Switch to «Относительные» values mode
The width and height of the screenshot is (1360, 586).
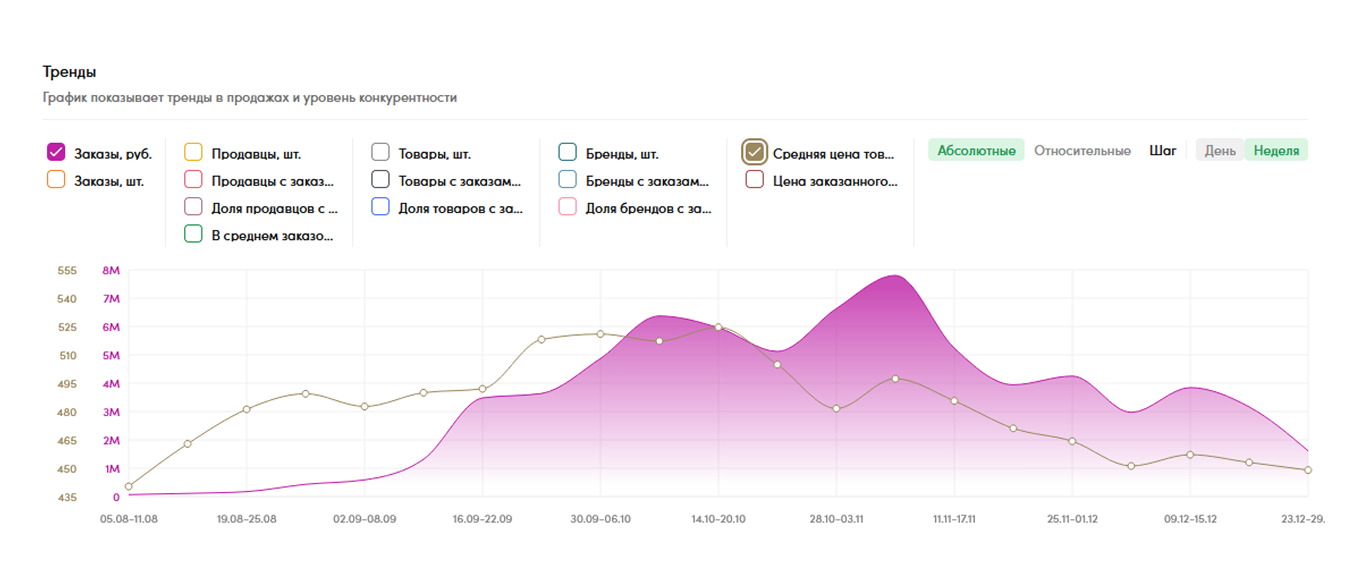[x=1082, y=151]
